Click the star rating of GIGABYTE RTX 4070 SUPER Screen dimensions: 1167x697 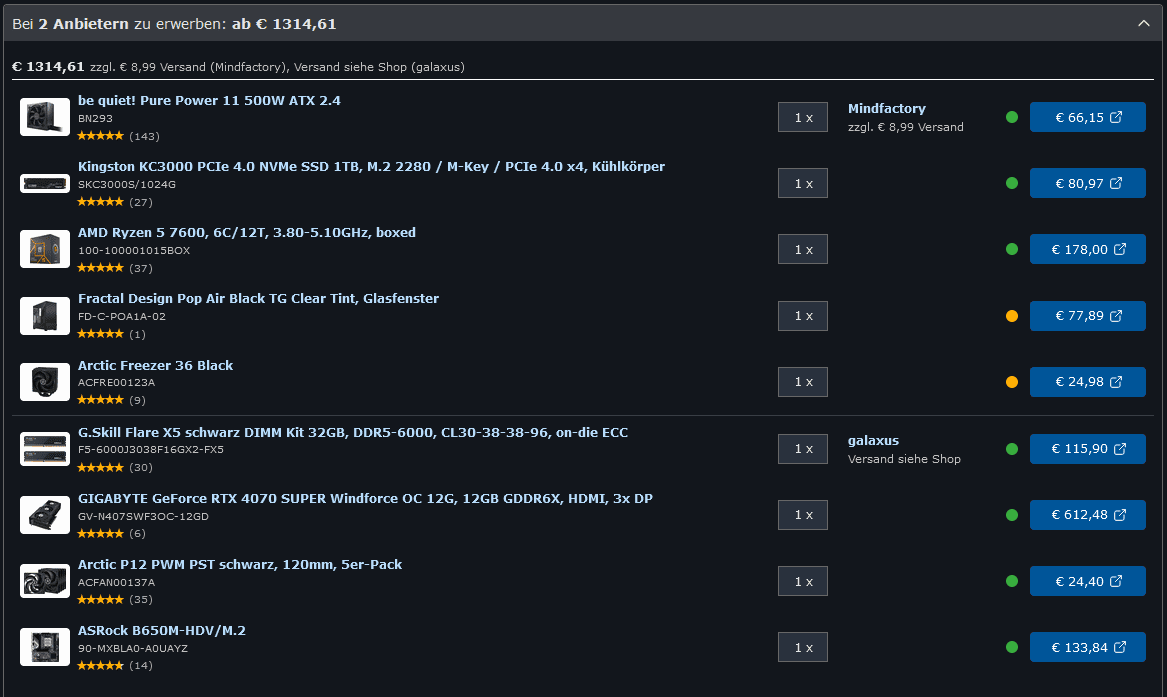click(x=100, y=533)
